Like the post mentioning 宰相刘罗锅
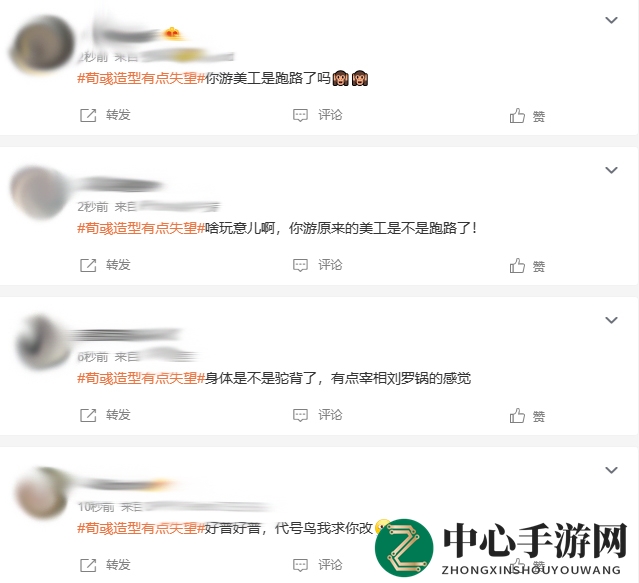 click(517, 416)
